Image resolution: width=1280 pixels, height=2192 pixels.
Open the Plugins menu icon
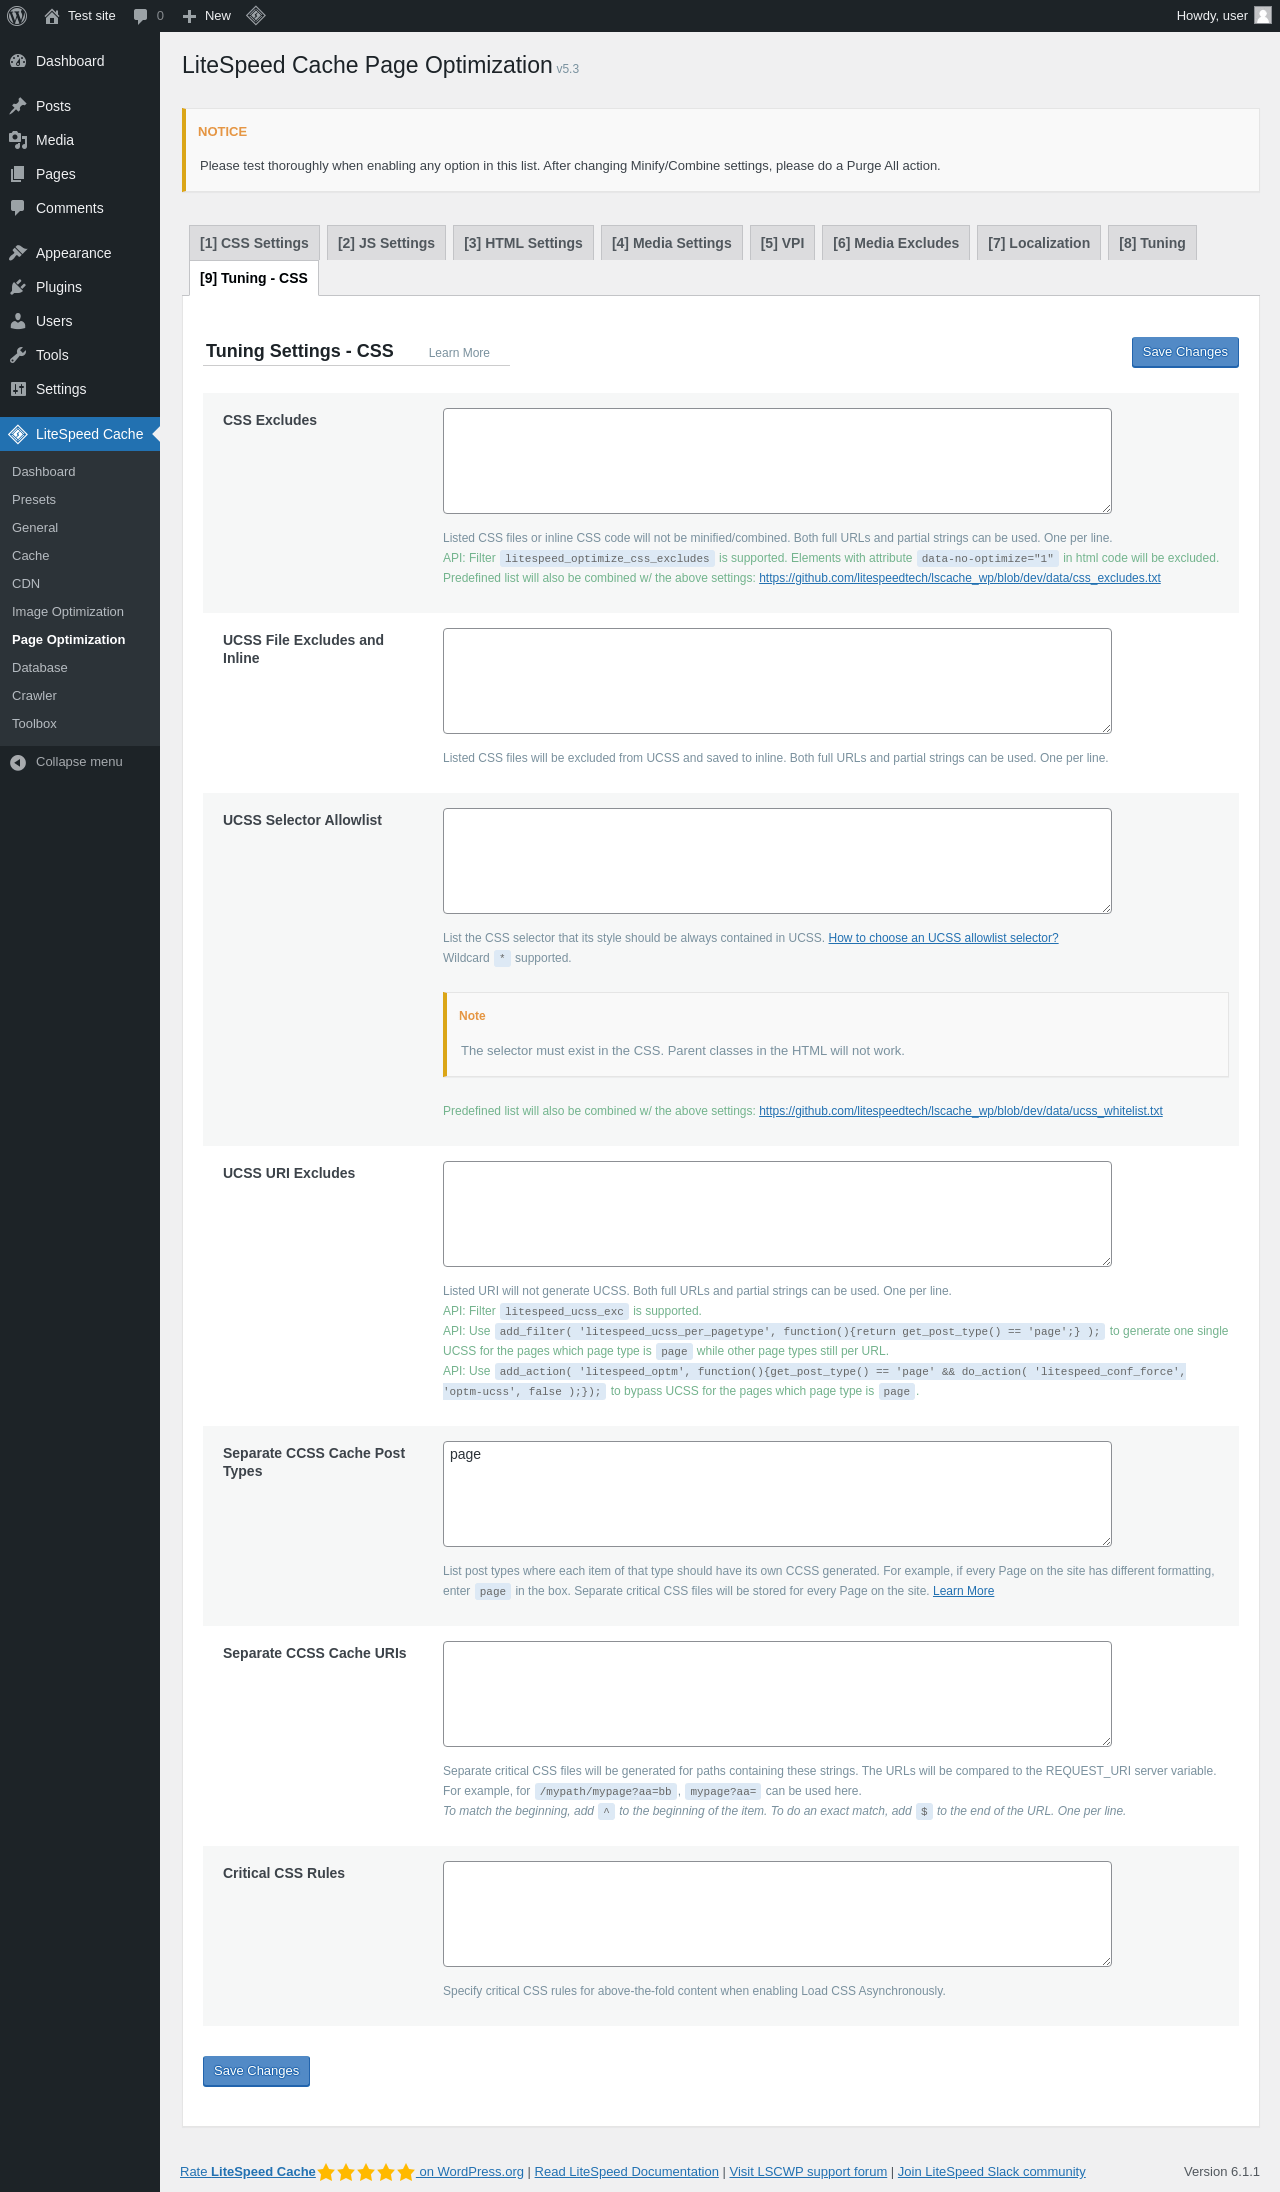click(x=18, y=287)
